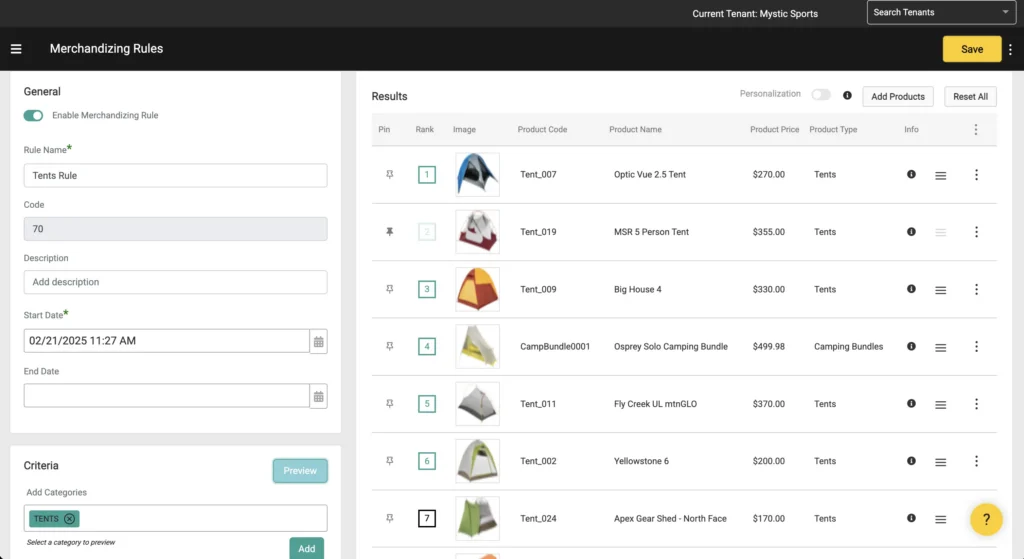The height and width of the screenshot is (559, 1024).
Task: Turn on the Personalization toggle
Action: 820,95
